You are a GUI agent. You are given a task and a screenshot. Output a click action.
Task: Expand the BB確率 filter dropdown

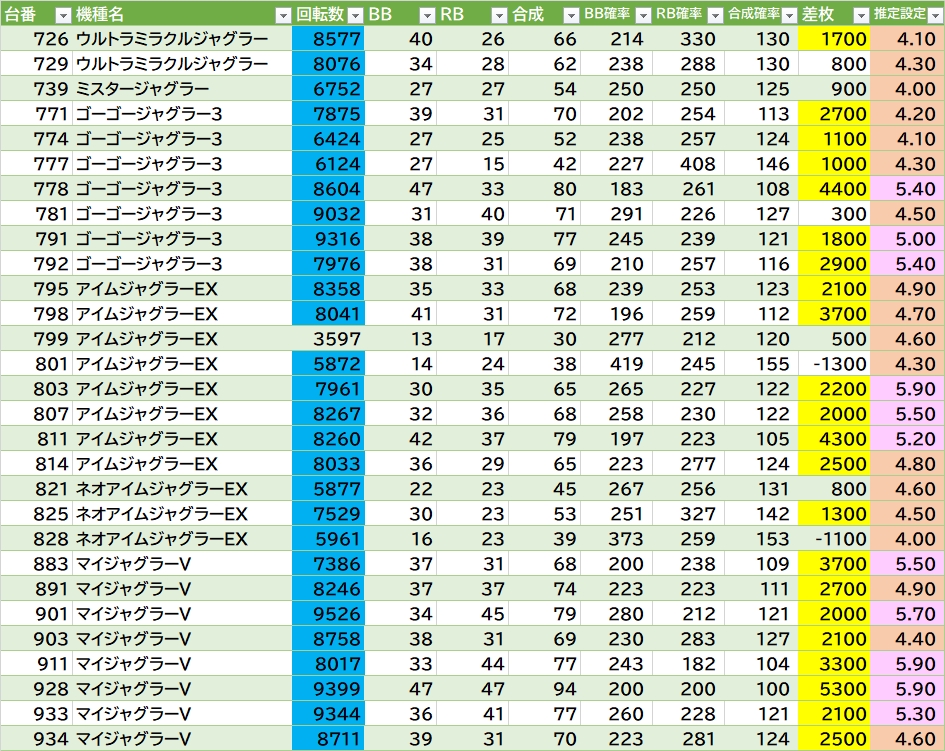(642, 15)
